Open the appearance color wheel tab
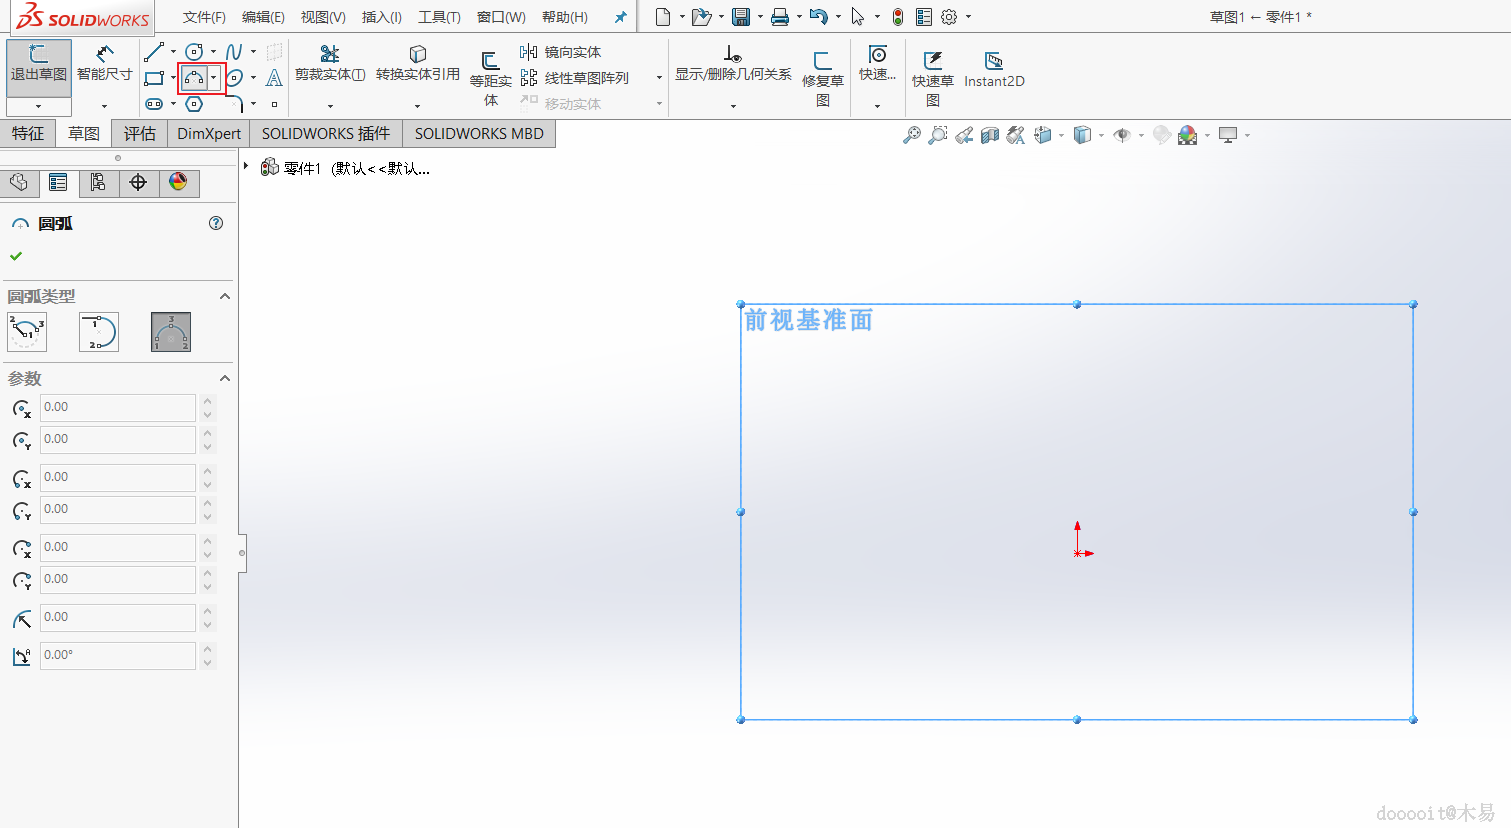Viewport: 1511px width, 828px height. [178, 182]
